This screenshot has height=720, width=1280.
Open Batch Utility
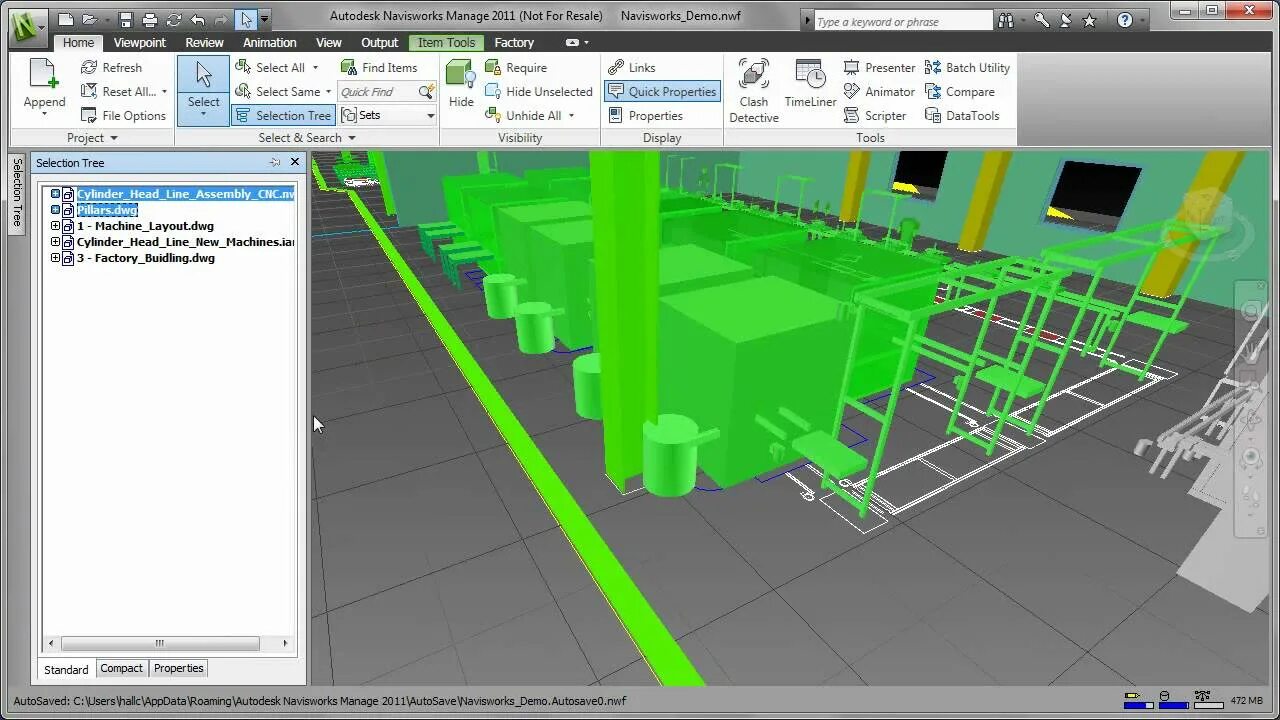[x=967, y=67]
